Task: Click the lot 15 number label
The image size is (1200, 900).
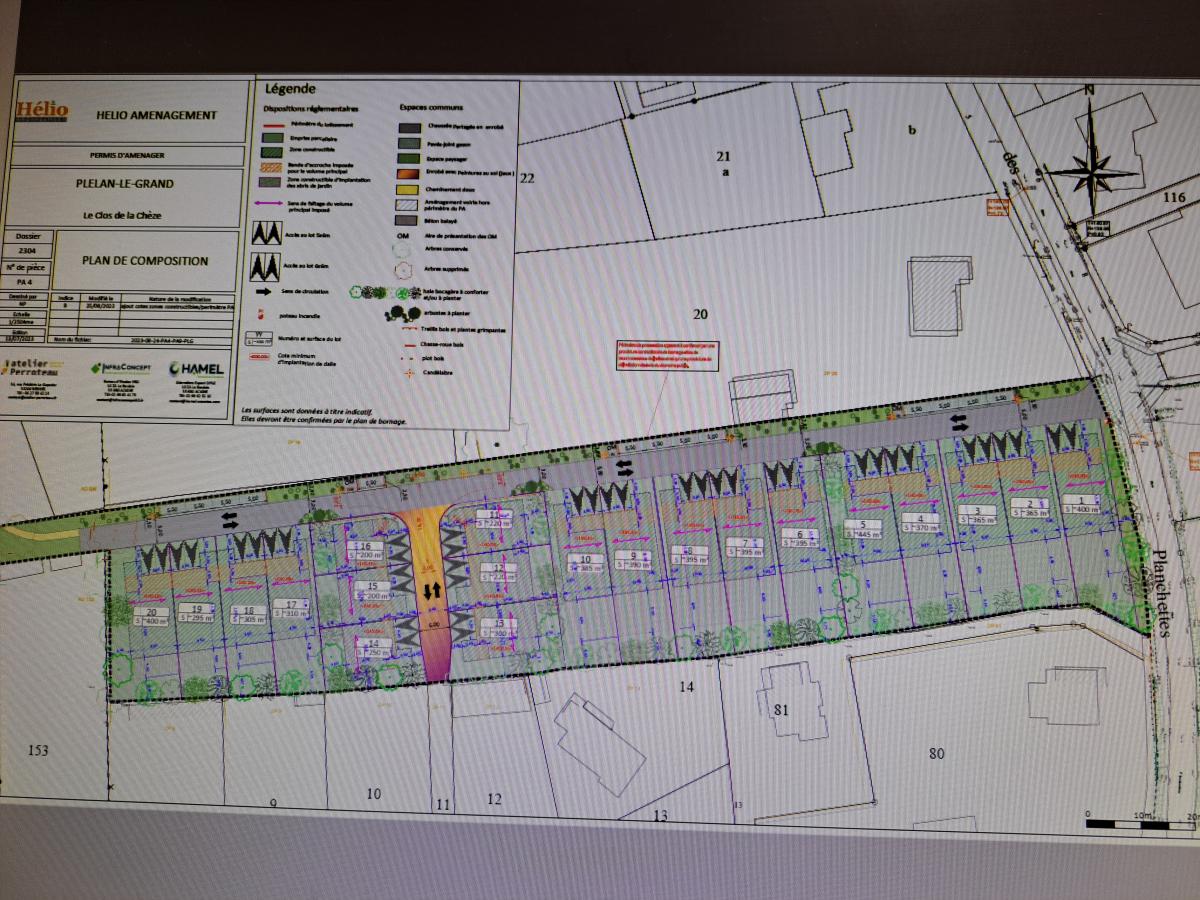Action: pyautogui.click(x=372, y=587)
